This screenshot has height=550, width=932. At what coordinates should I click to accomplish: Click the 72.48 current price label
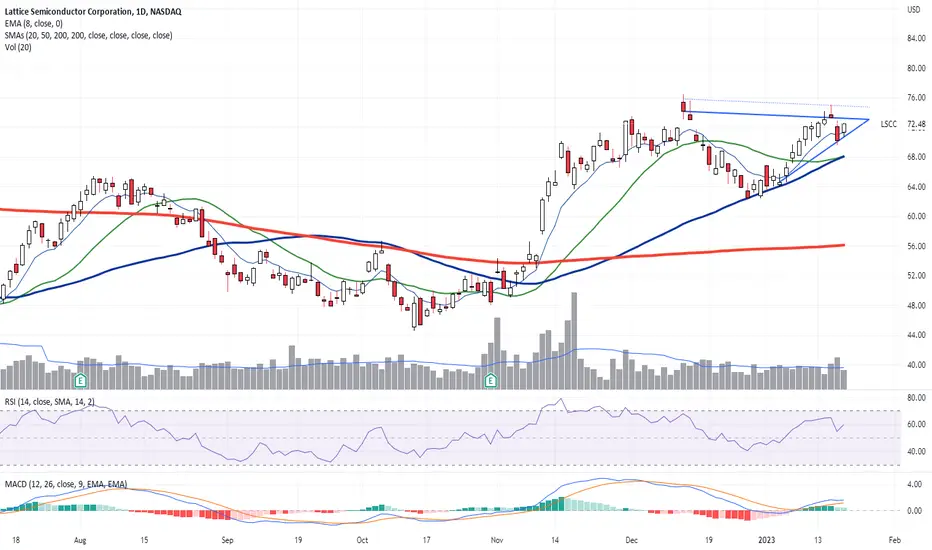(917, 124)
